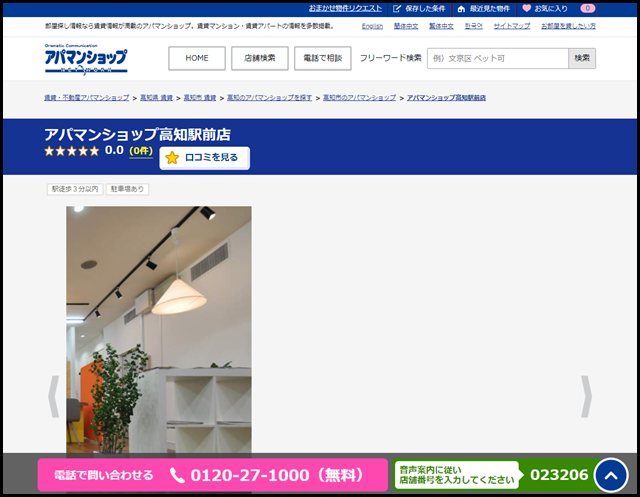Open お部屋を貸したい方 link

coord(568,26)
